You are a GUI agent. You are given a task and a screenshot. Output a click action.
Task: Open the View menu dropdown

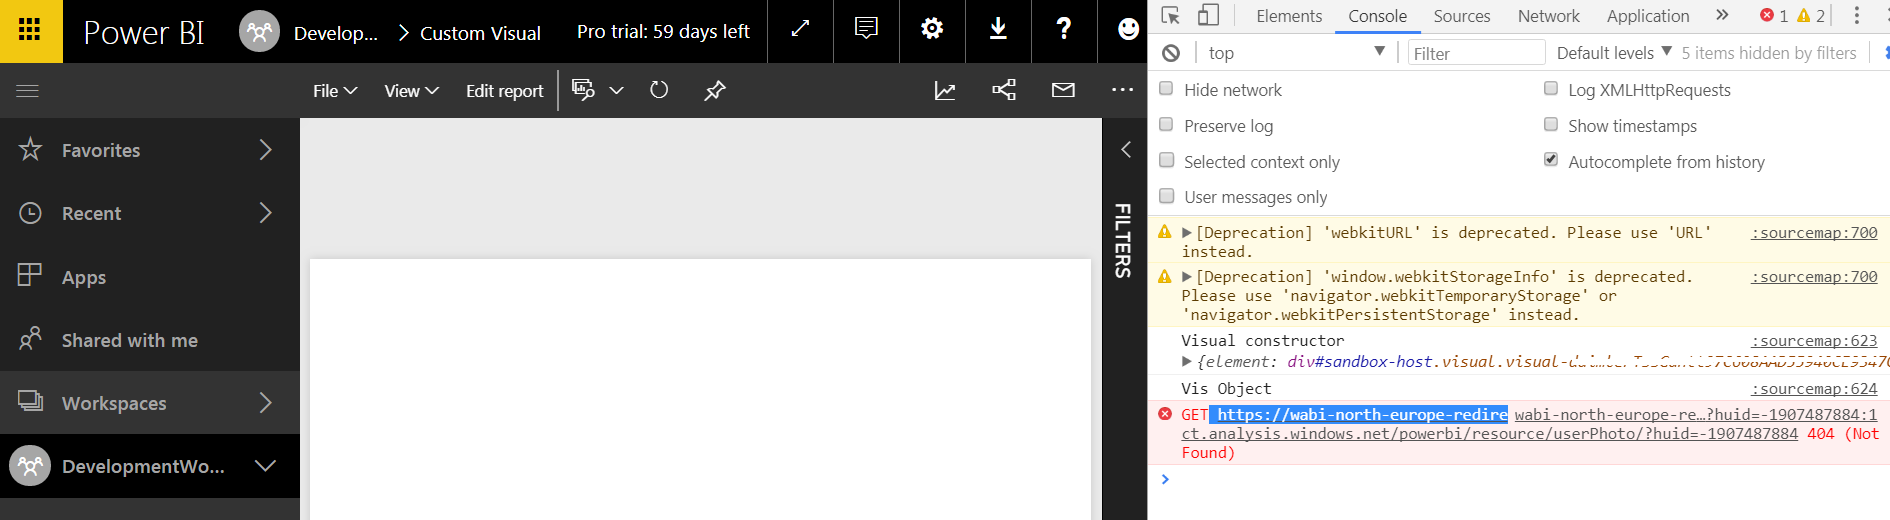pyautogui.click(x=411, y=91)
